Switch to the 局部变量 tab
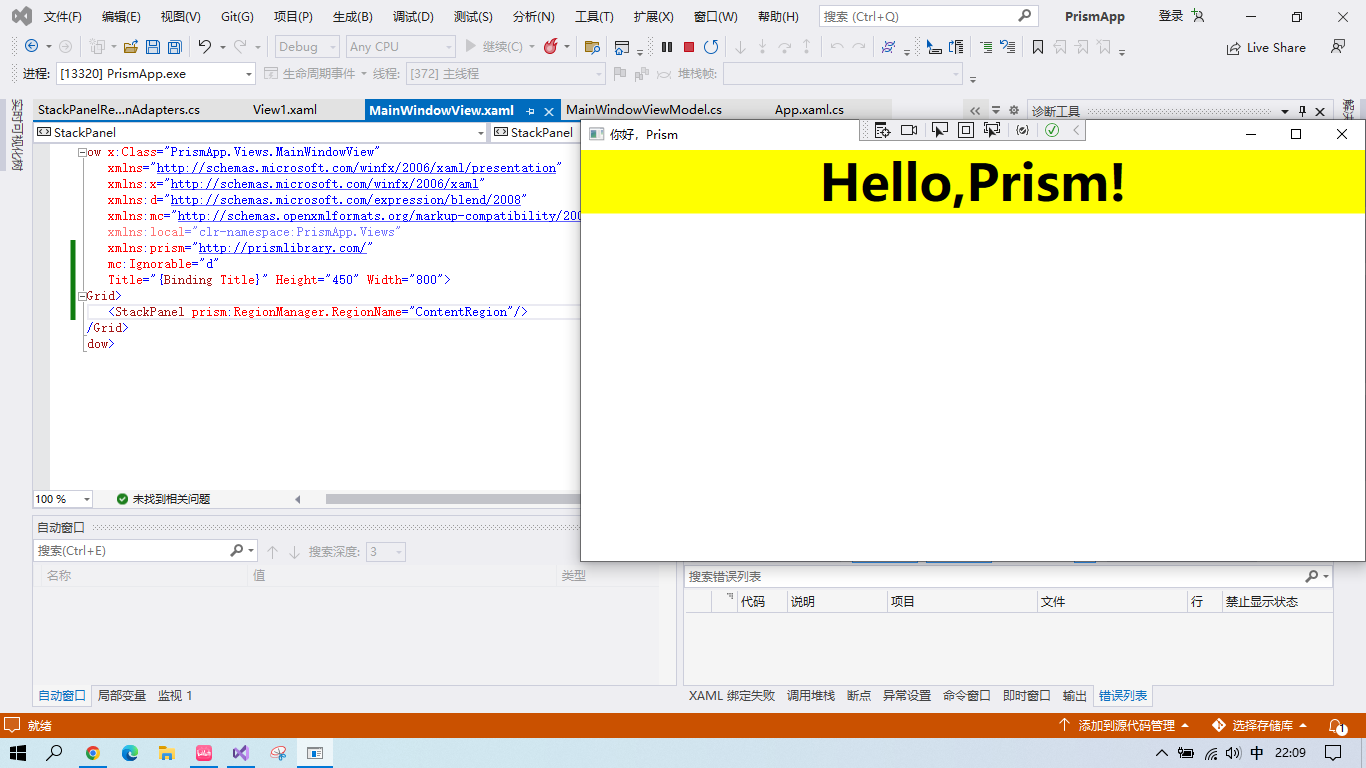1366x768 pixels. (x=122, y=696)
